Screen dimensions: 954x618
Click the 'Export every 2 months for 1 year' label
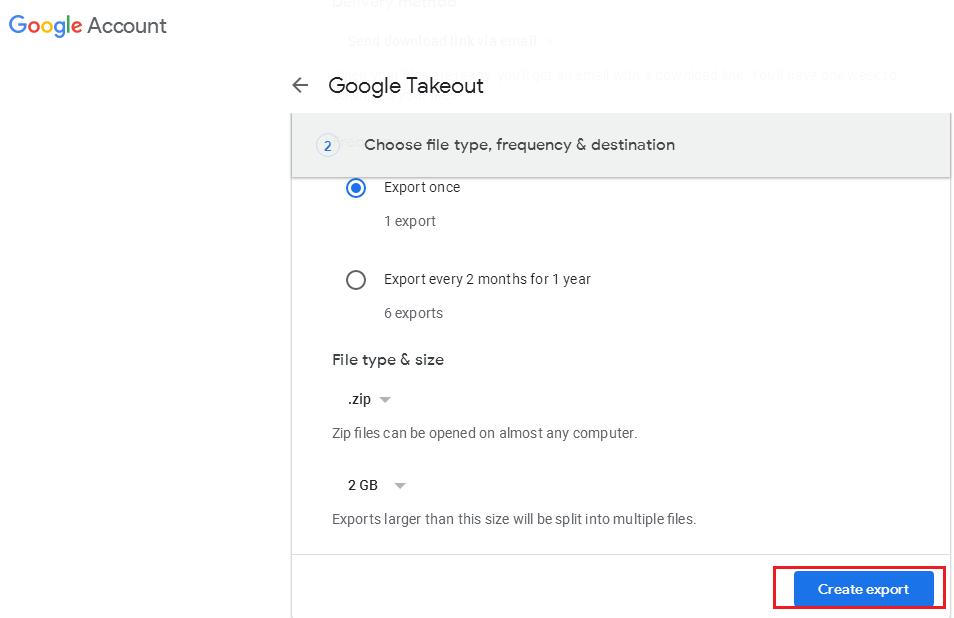point(487,279)
